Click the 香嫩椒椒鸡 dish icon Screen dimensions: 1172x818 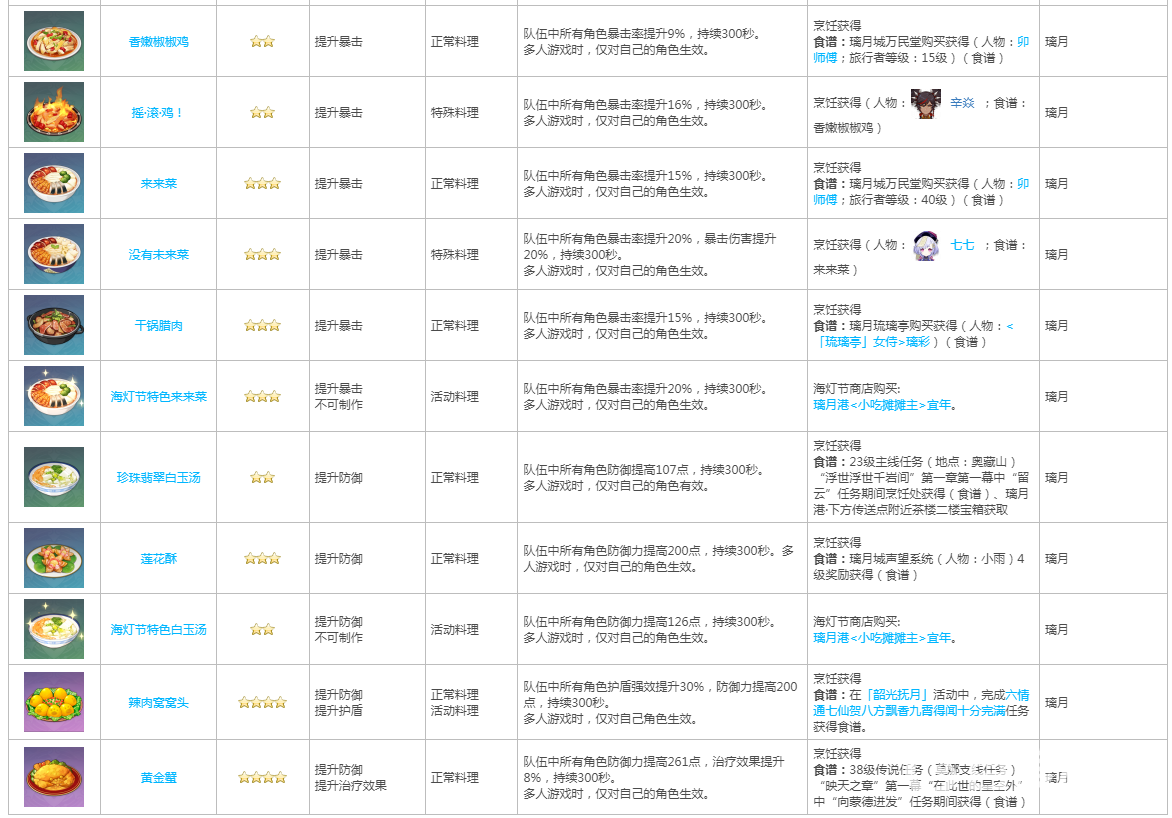coord(54,41)
